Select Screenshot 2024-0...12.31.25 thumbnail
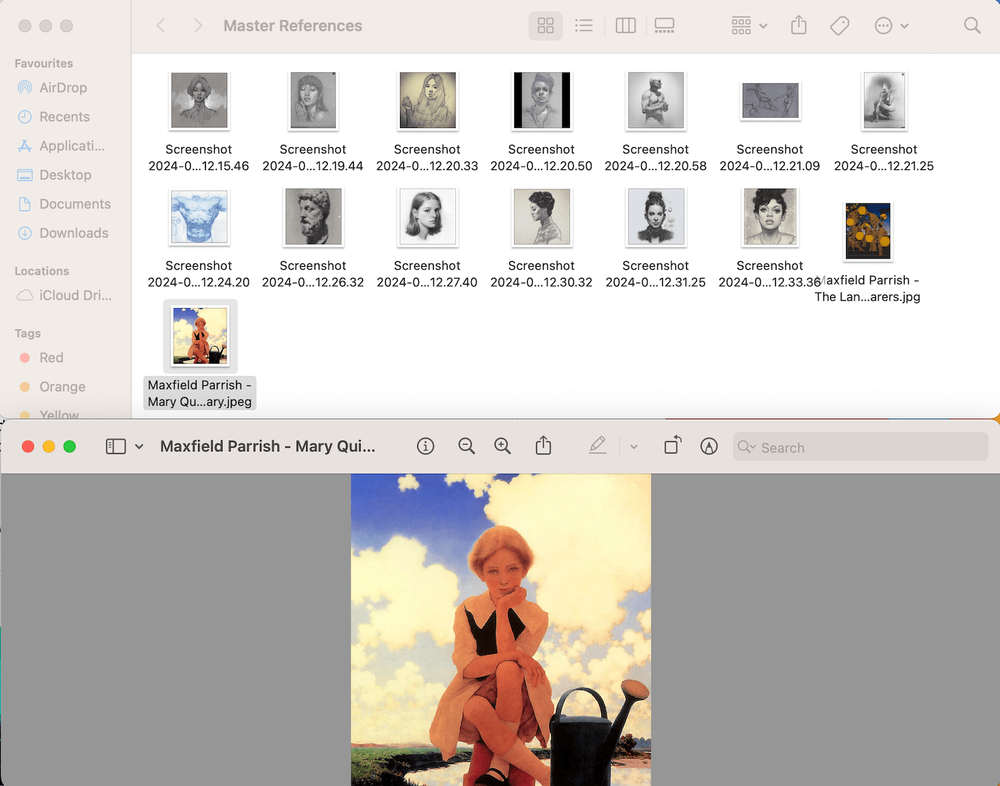The image size is (1000, 786). (x=656, y=217)
